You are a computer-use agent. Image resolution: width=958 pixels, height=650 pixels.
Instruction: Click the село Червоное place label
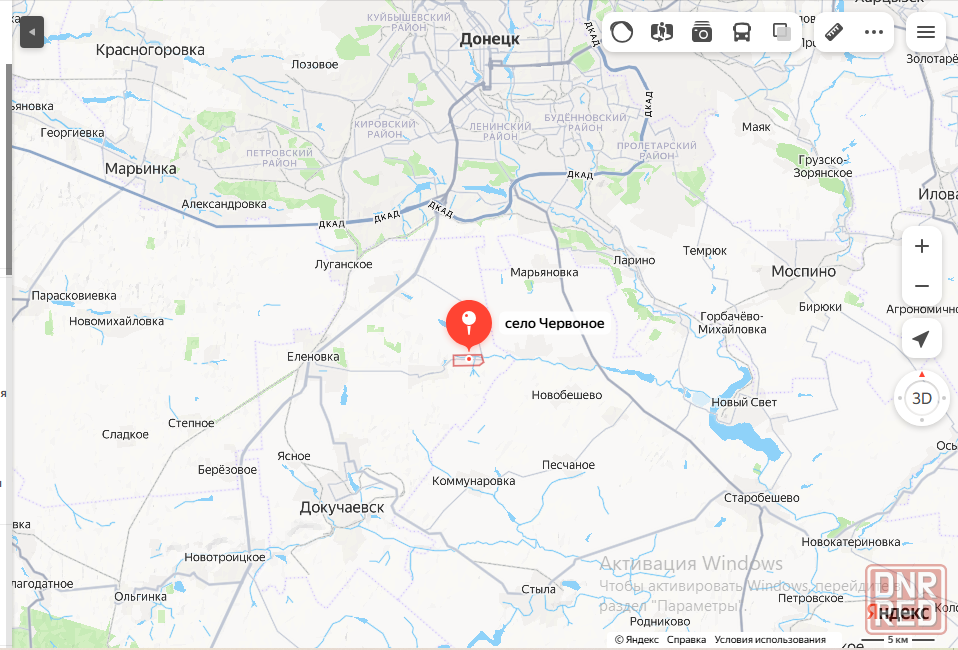(554, 323)
